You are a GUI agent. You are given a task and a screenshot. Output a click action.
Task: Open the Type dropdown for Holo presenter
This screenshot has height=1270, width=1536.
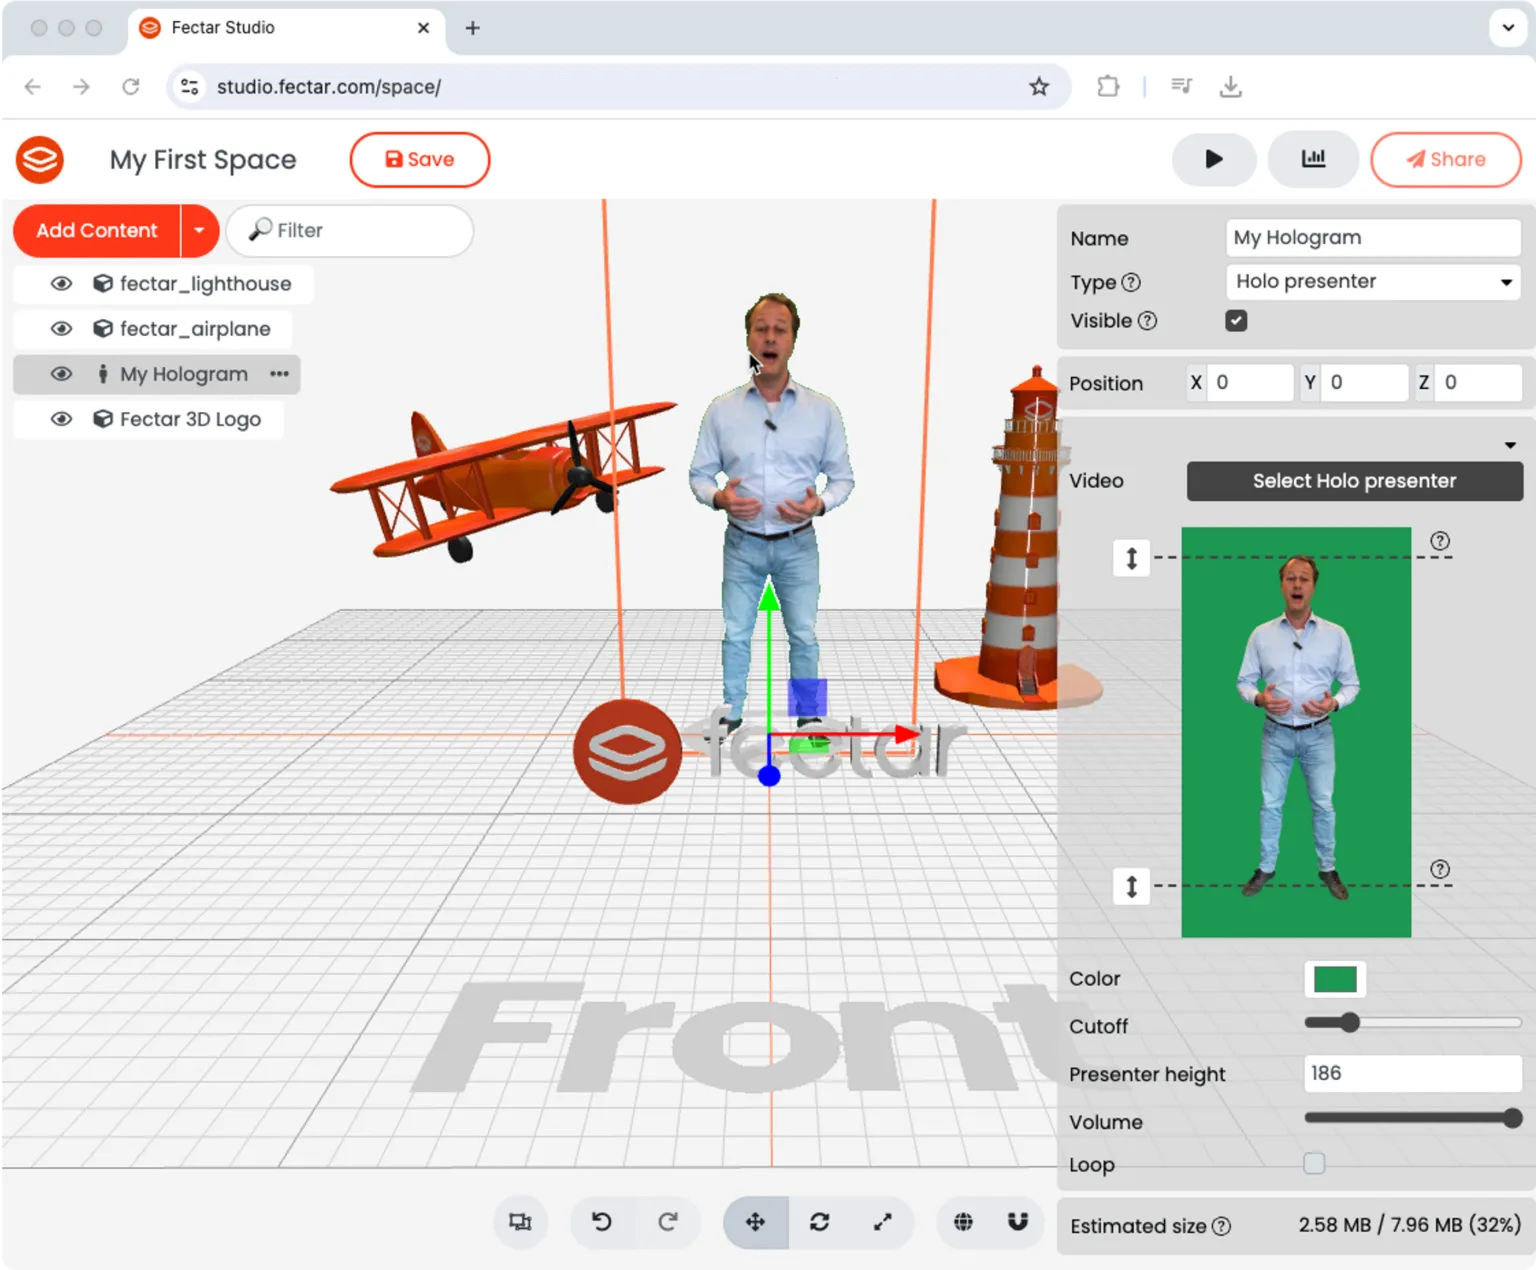[1372, 282]
